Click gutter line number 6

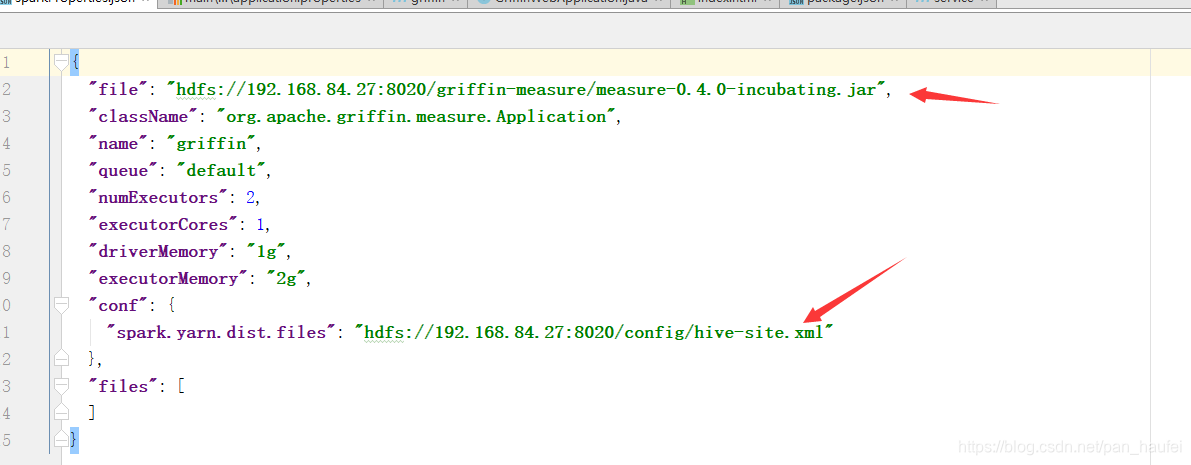click(x=7, y=198)
